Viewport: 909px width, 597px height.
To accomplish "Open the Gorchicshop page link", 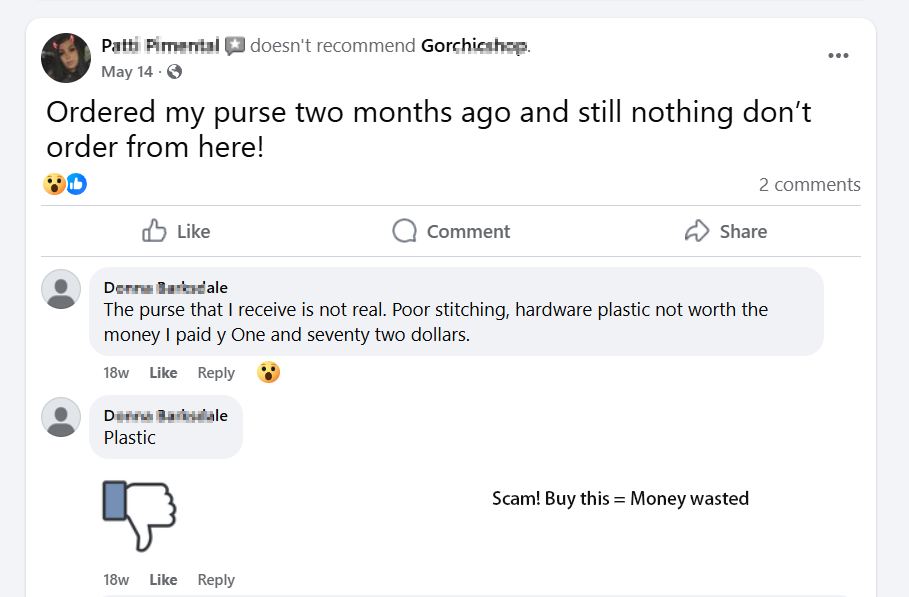I will coord(474,45).
